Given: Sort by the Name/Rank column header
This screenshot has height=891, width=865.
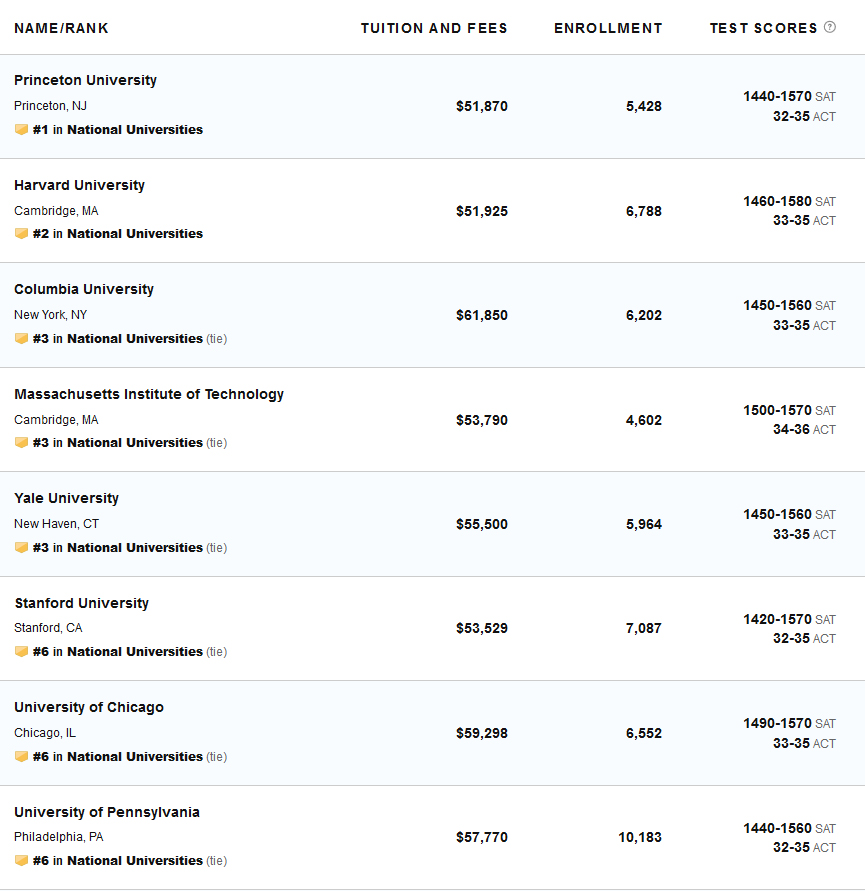Looking at the screenshot, I should [61, 28].
